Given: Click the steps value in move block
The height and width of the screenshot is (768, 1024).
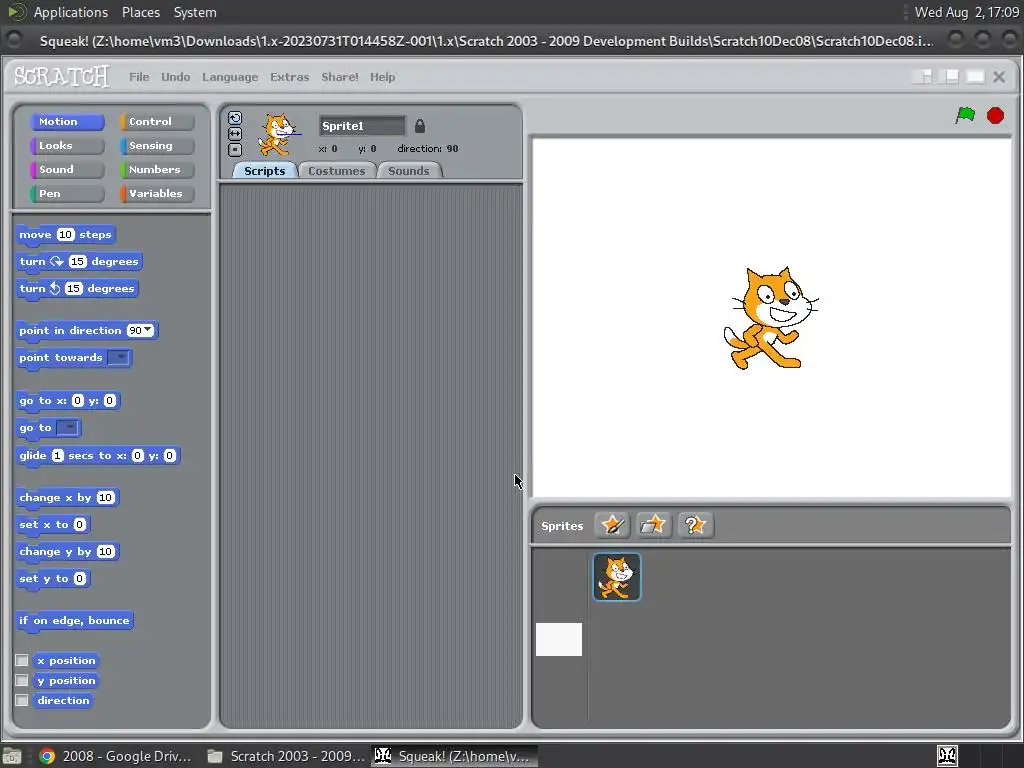Looking at the screenshot, I should pyautogui.click(x=65, y=234).
